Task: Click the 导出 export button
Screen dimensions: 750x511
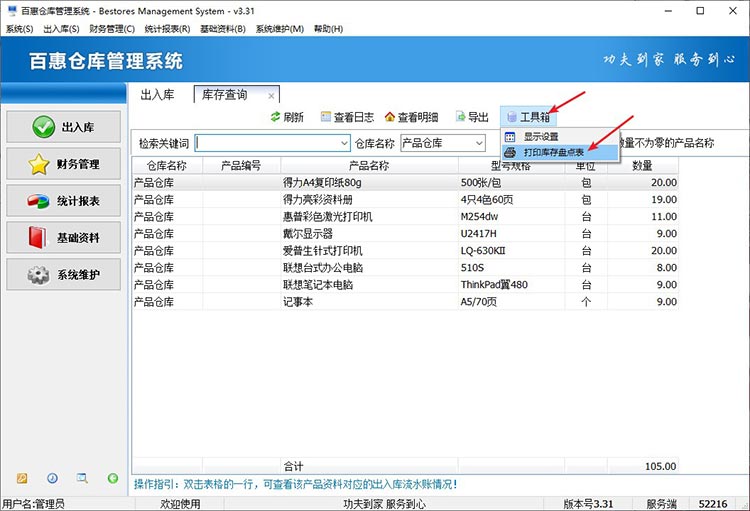Action: pyautogui.click(x=472, y=117)
